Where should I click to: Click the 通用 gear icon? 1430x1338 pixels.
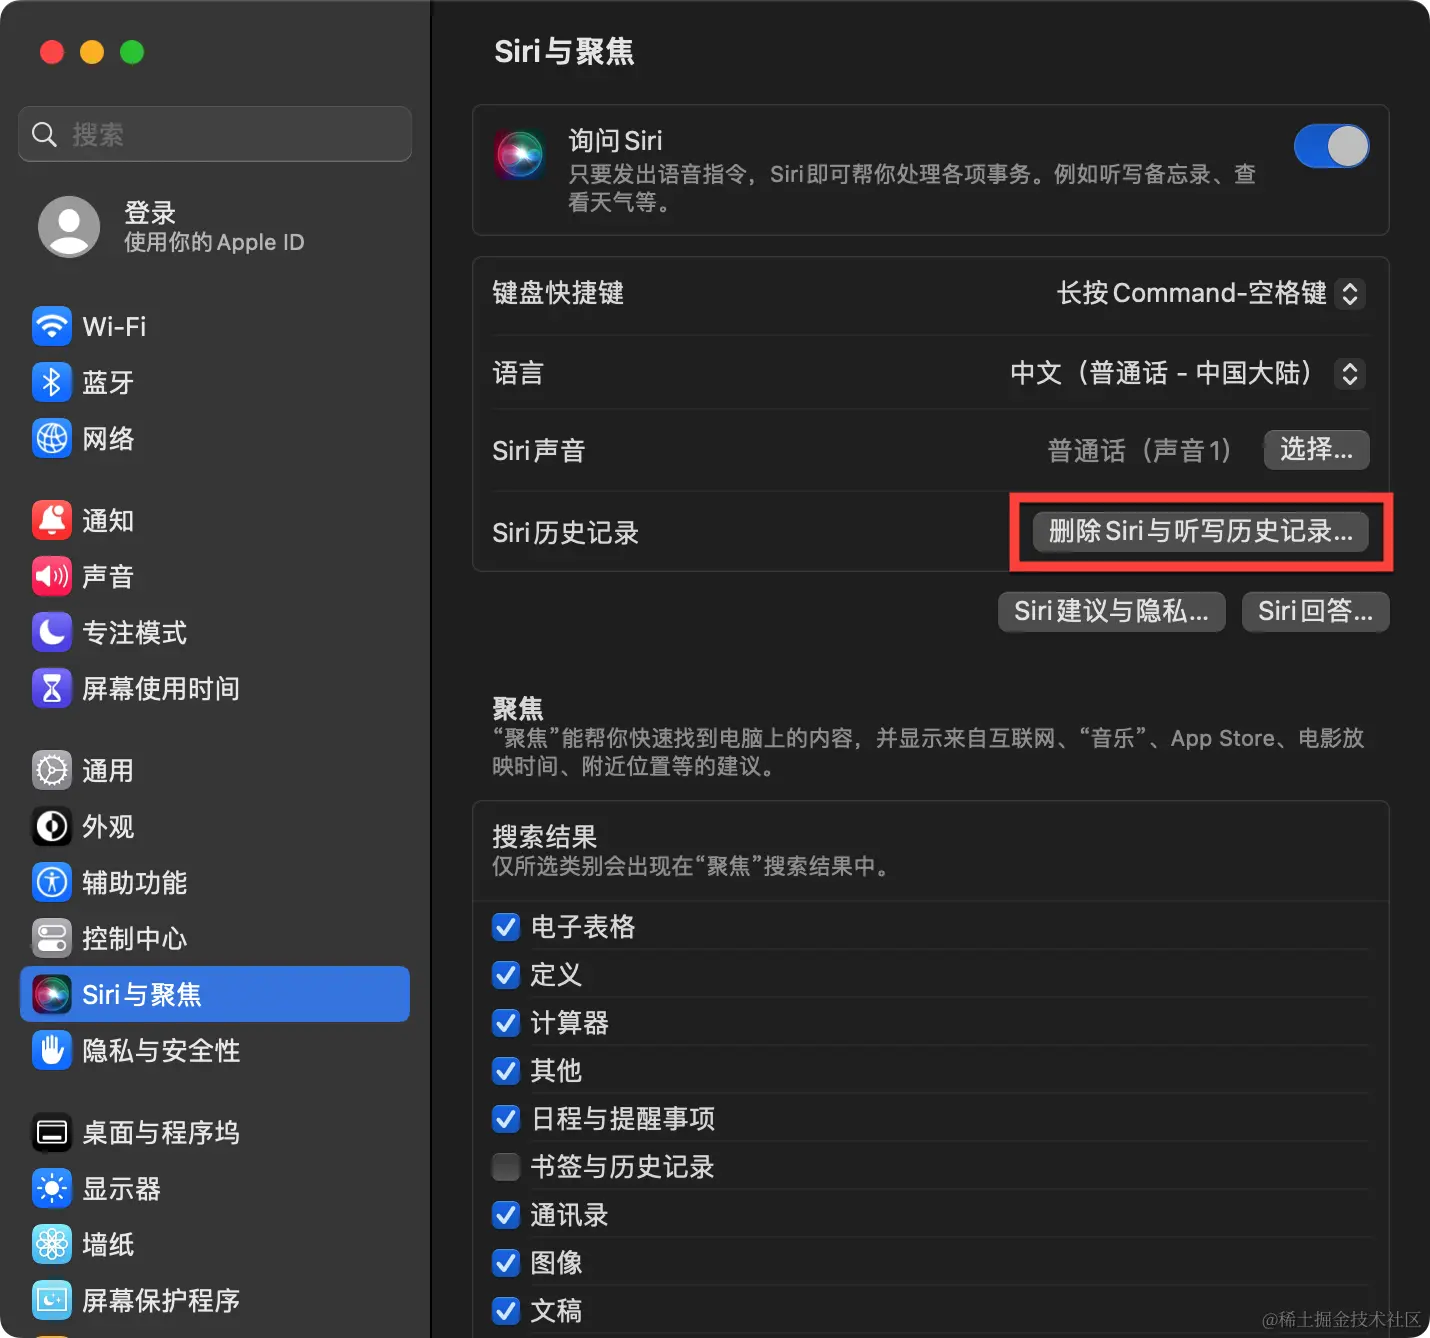tap(52, 770)
